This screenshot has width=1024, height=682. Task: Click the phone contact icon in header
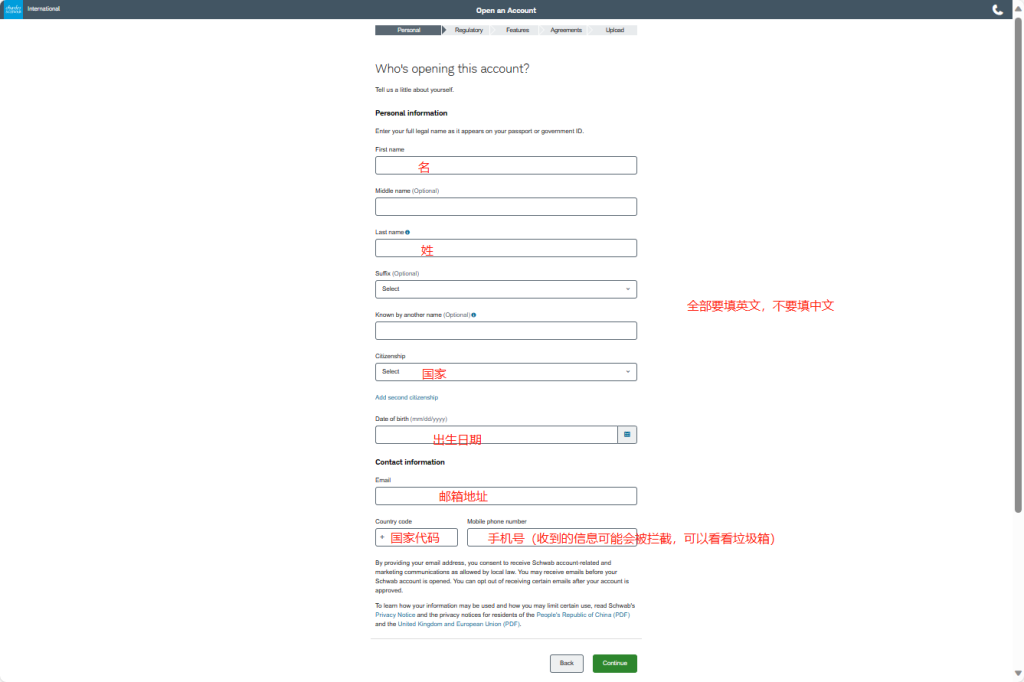point(997,10)
